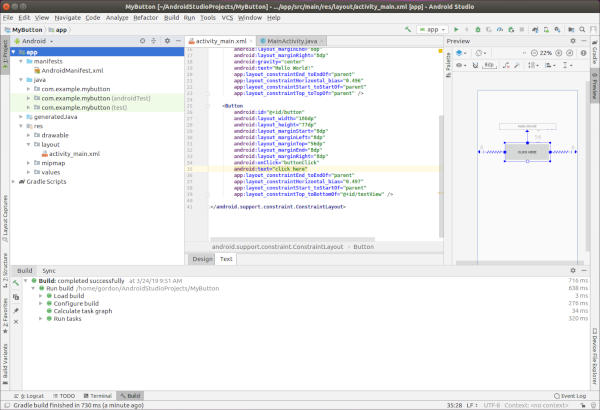The height and width of the screenshot is (410, 600).
Task: Open the app run configuration dropdown
Action: click(x=431, y=29)
